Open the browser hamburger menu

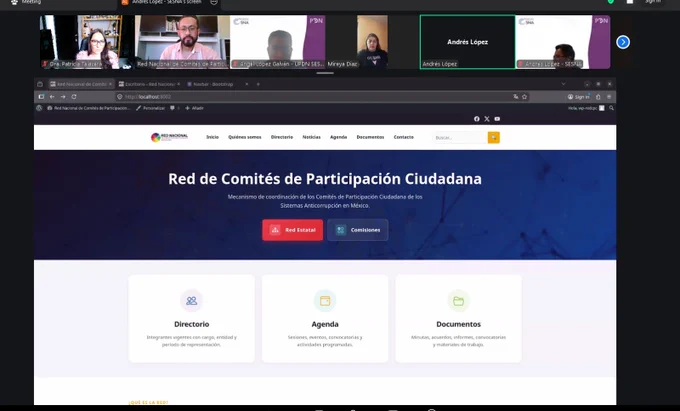coord(609,97)
